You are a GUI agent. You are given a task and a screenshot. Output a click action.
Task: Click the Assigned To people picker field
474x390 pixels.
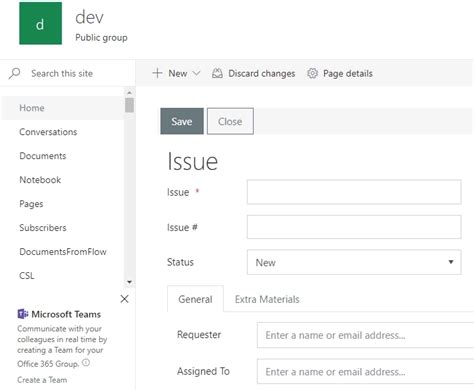click(365, 371)
